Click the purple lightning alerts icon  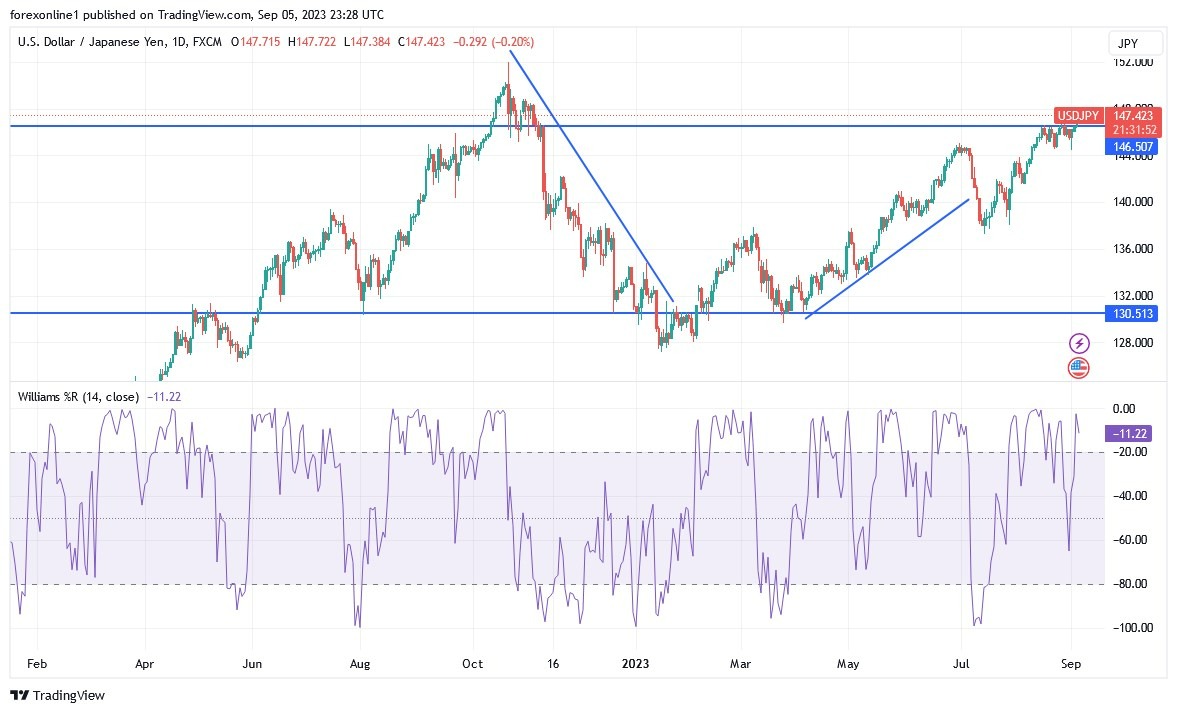1079,342
